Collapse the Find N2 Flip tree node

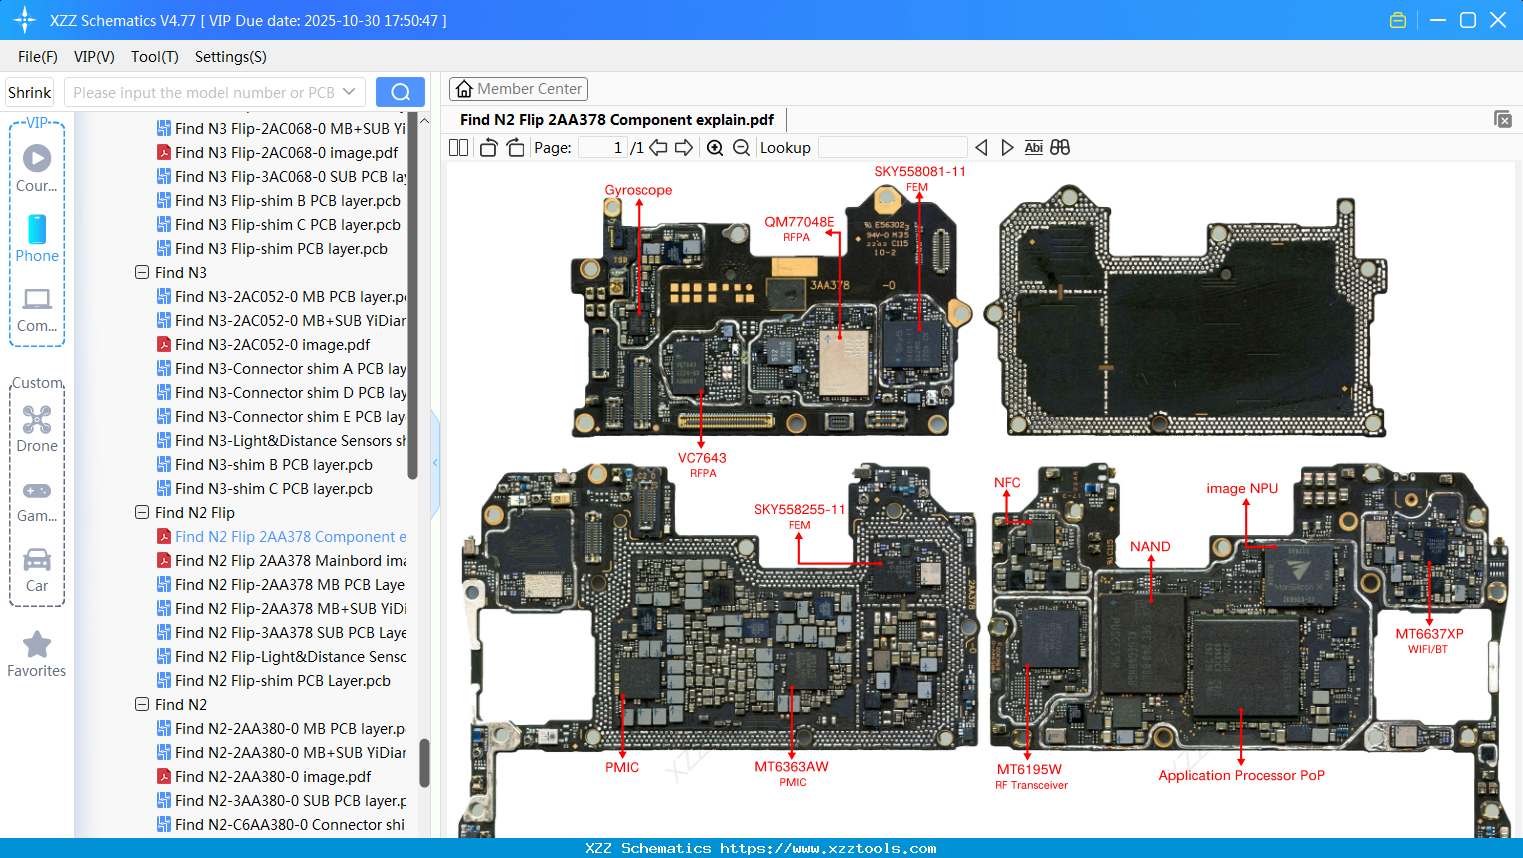pyautogui.click(x=141, y=512)
